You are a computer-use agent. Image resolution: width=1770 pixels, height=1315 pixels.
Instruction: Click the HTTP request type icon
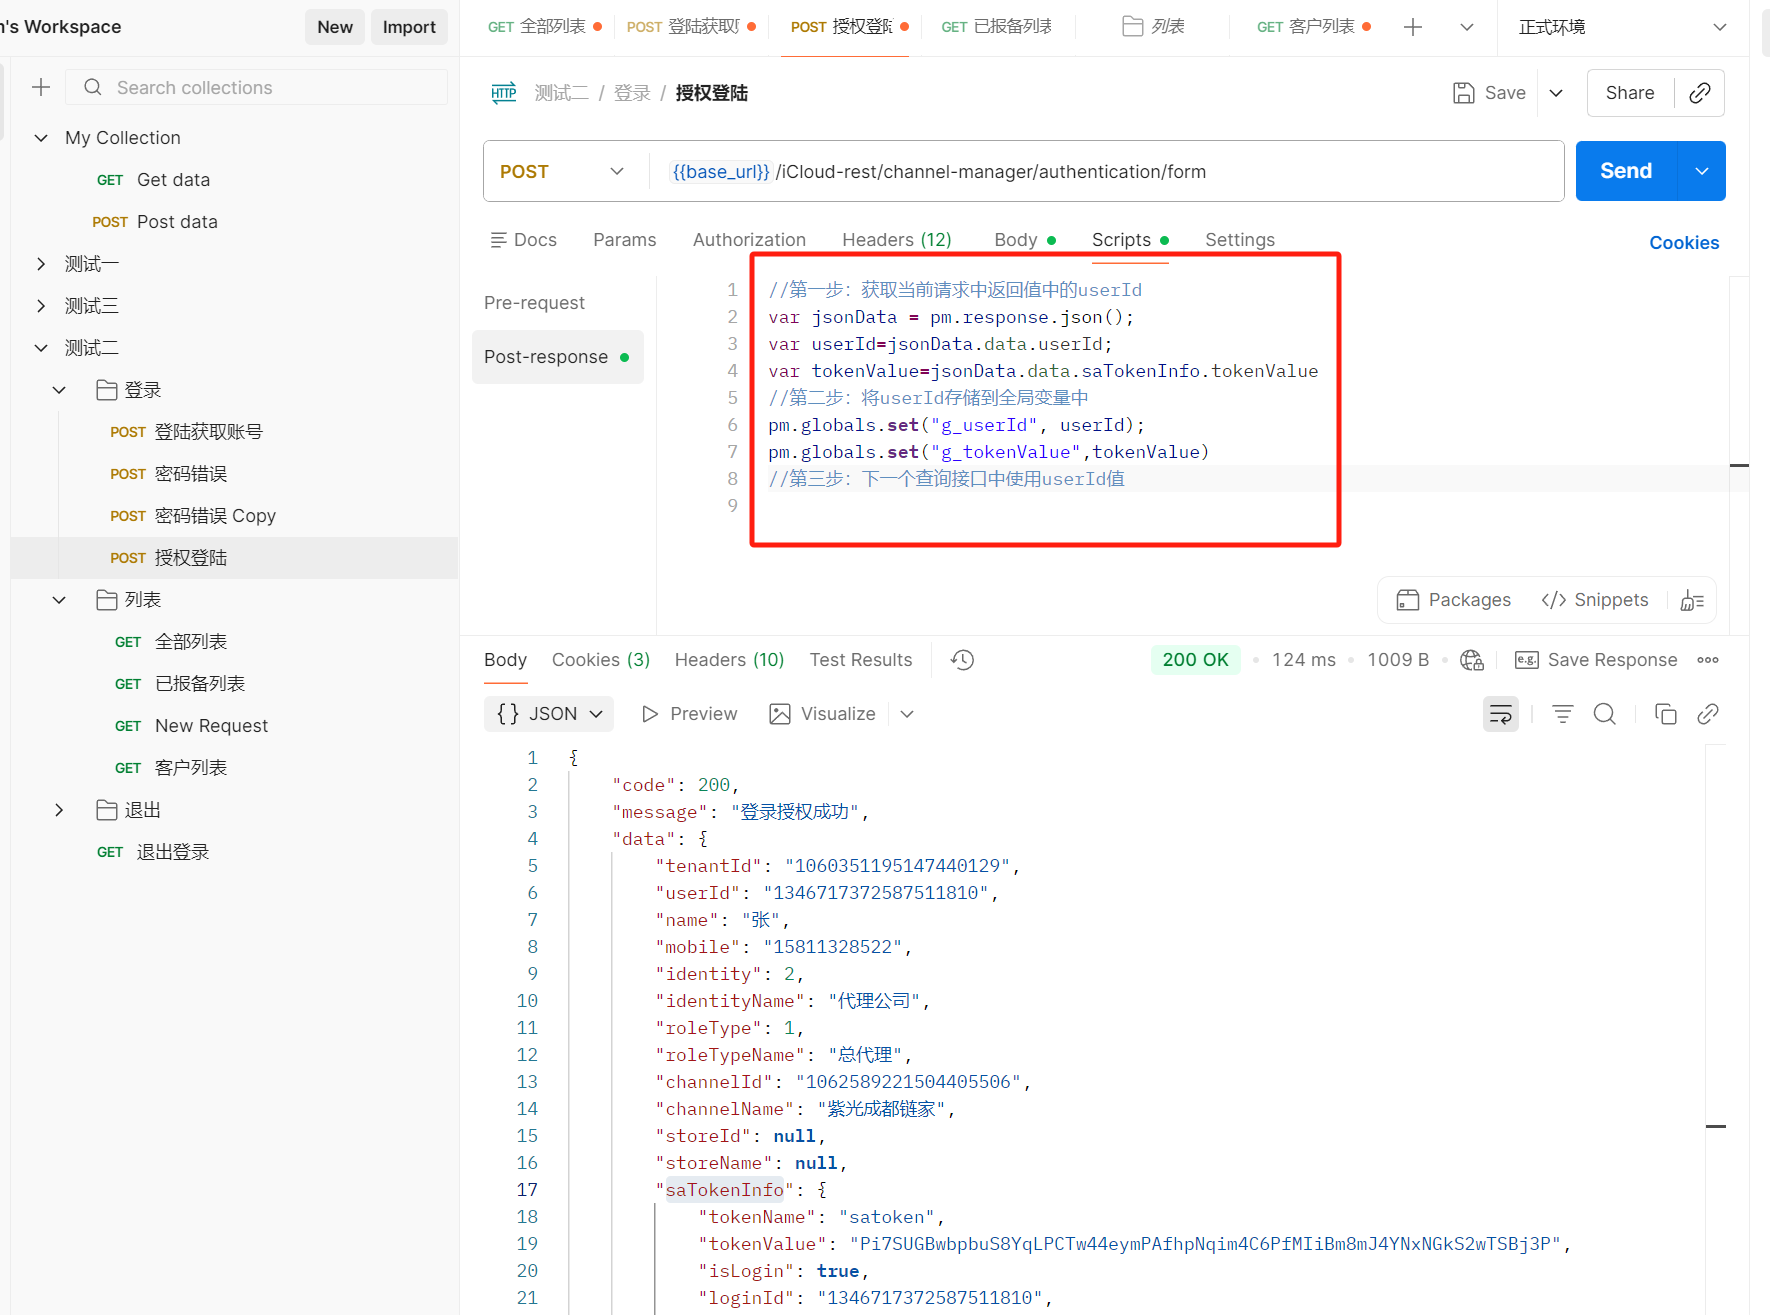click(x=504, y=93)
